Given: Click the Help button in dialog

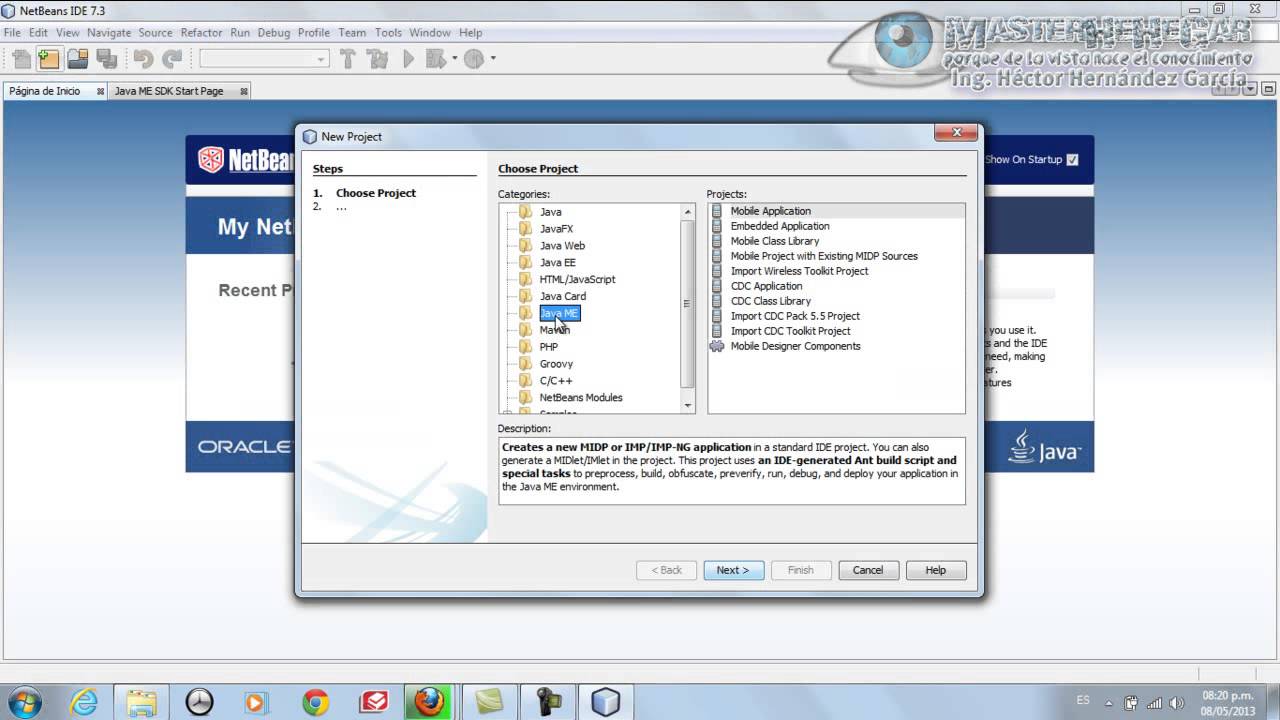Looking at the screenshot, I should (936, 570).
